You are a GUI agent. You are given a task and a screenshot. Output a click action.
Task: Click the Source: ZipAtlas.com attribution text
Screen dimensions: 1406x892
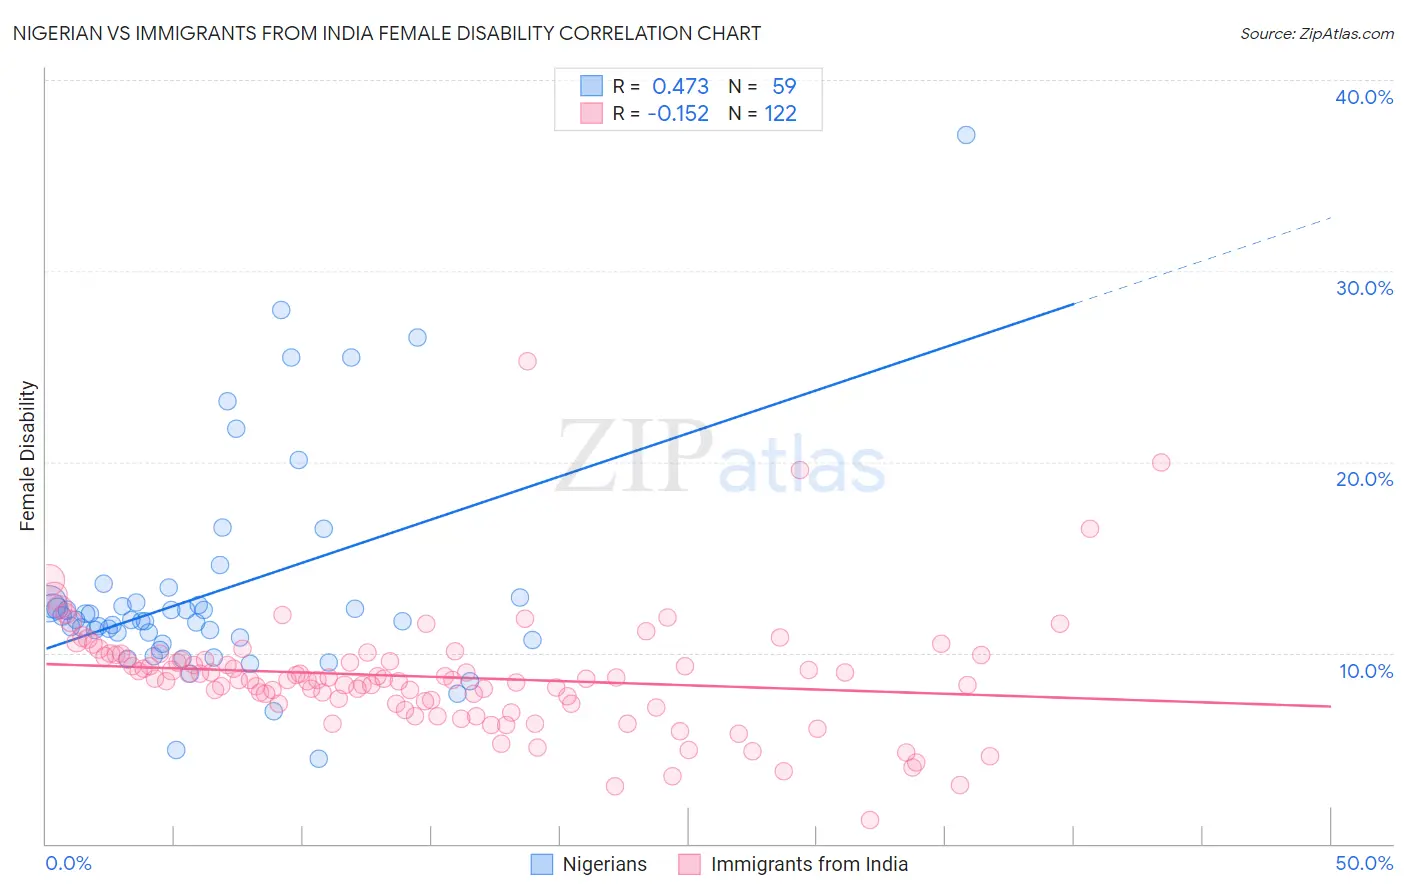pos(1317,33)
